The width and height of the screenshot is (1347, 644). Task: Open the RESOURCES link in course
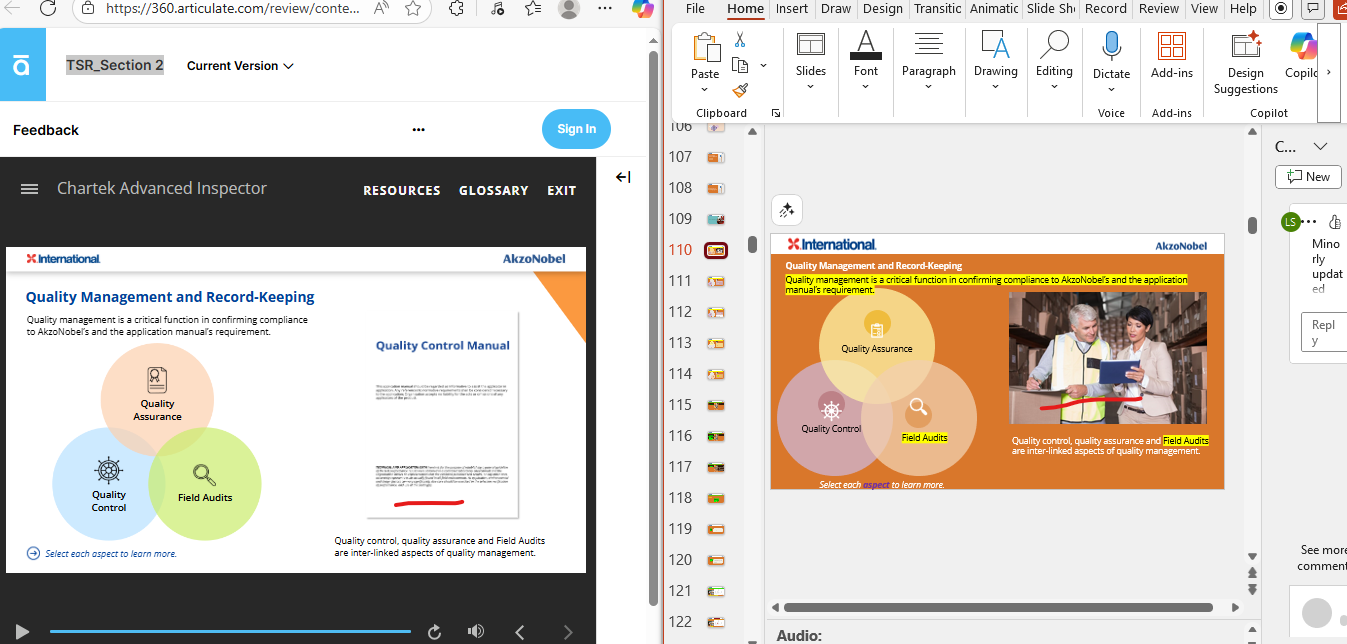click(x=401, y=190)
